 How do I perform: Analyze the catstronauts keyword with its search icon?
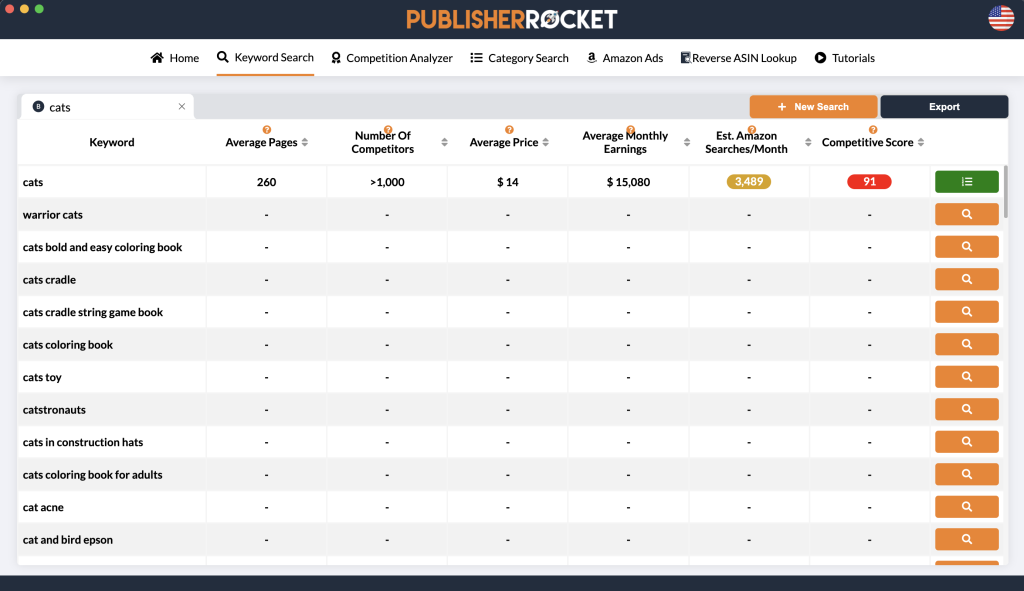966,409
